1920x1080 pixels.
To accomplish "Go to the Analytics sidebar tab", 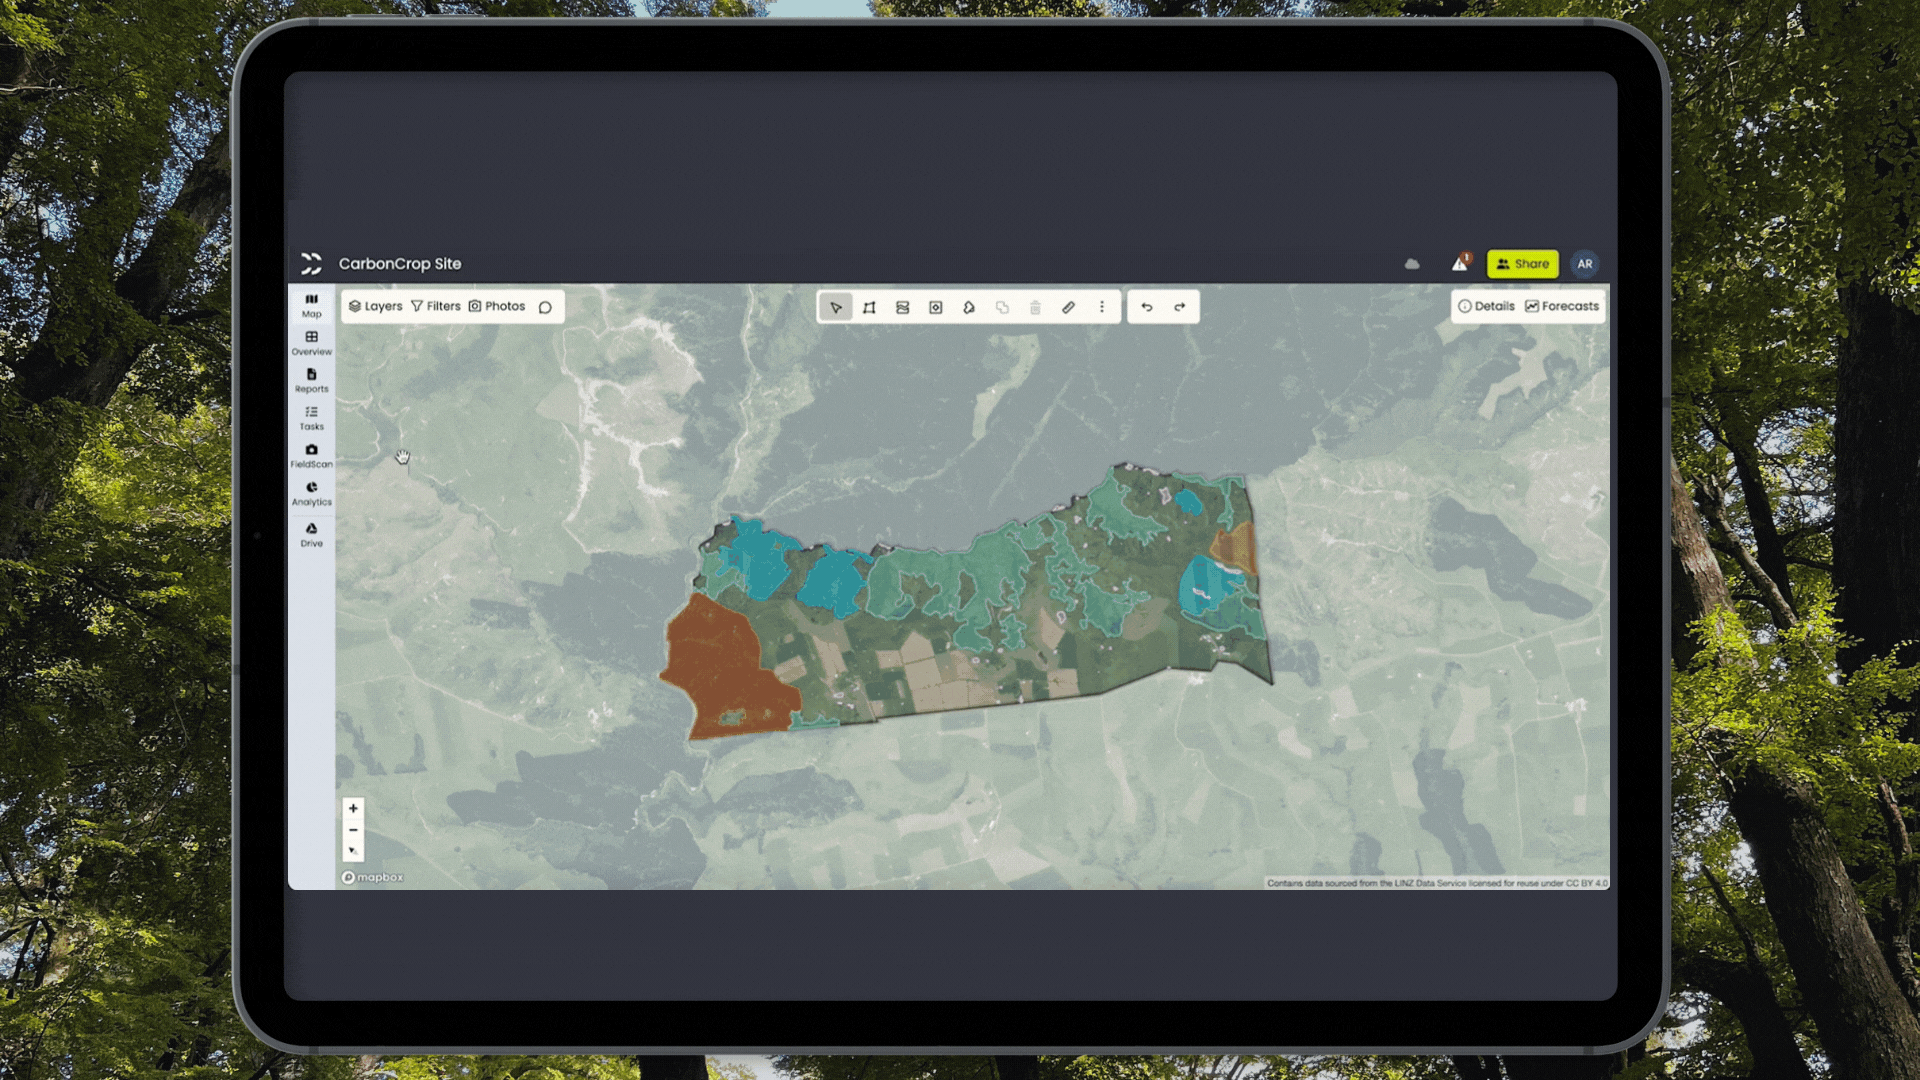I will [x=311, y=493].
